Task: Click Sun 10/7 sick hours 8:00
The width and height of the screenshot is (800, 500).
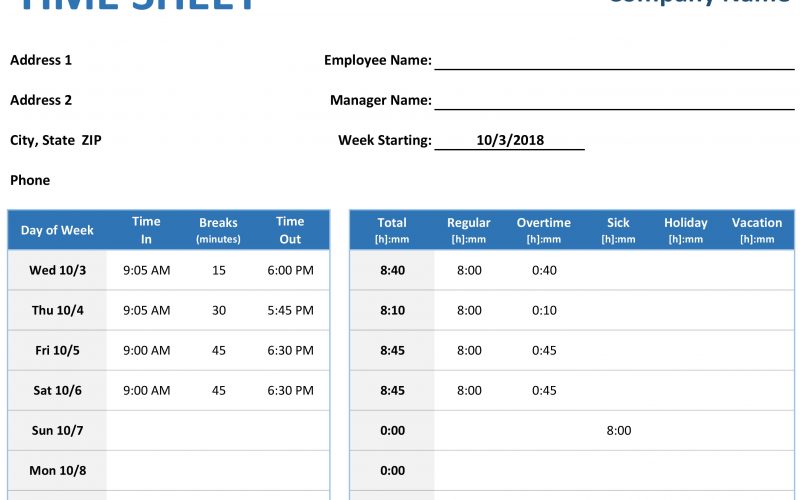Action: click(619, 431)
